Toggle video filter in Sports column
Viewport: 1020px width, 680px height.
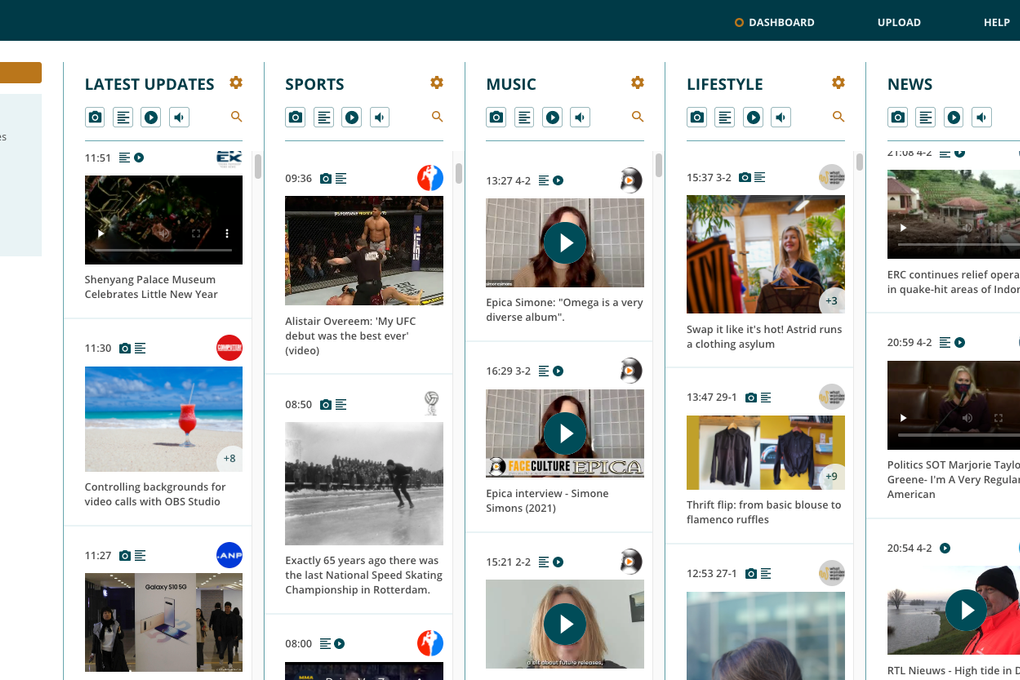coord(352,118)
